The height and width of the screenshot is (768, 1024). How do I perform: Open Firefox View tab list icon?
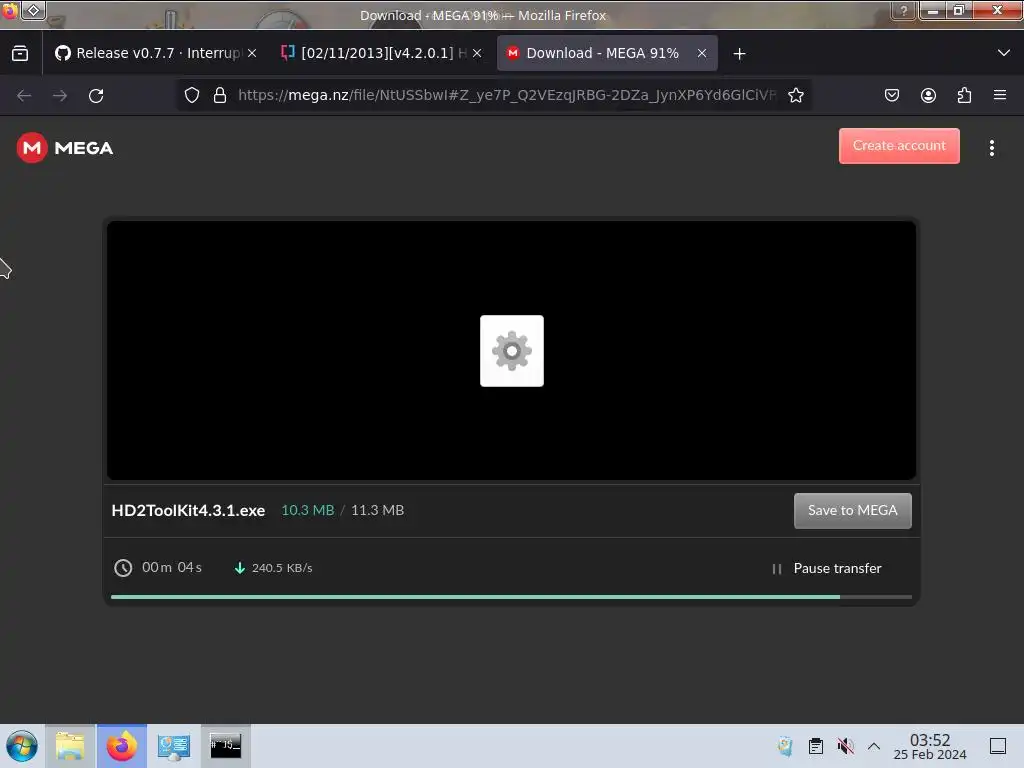20,54
